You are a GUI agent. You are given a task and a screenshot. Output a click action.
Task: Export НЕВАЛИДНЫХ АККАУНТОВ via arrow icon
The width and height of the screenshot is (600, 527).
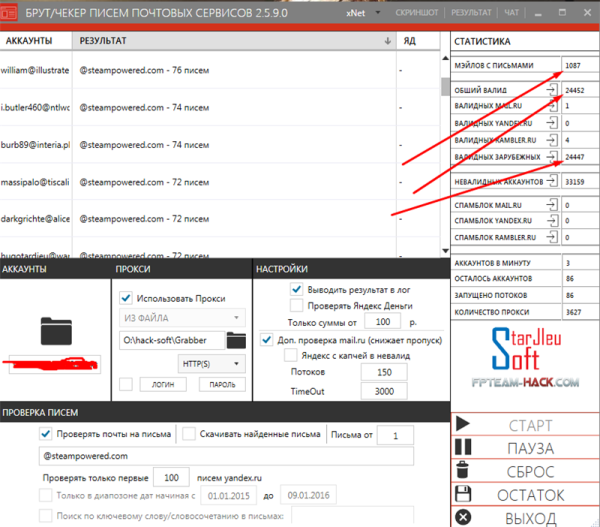pyautogui.click(x=551, y=183)
